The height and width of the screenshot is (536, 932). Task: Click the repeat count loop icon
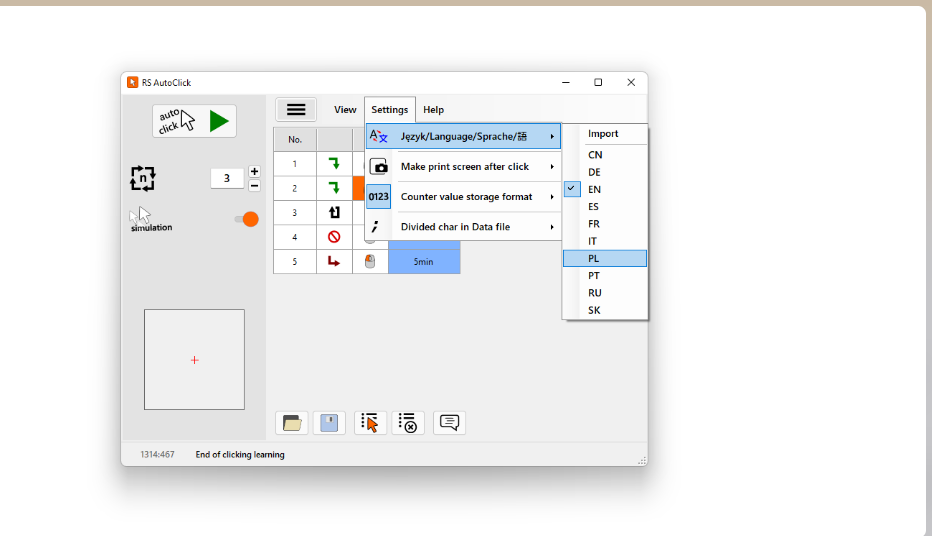pos(143,178)
